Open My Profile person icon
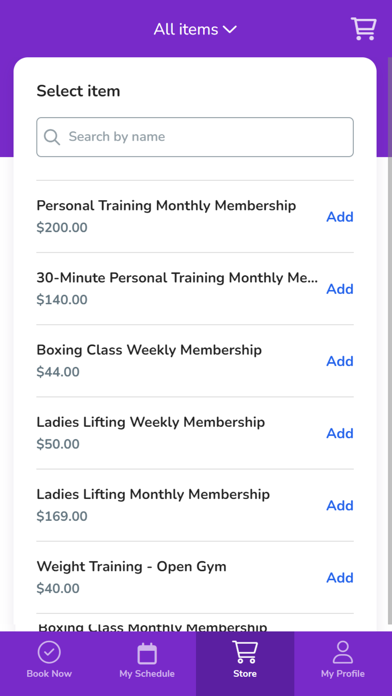Viewport: 392px width, 696px height. [343, 652]
